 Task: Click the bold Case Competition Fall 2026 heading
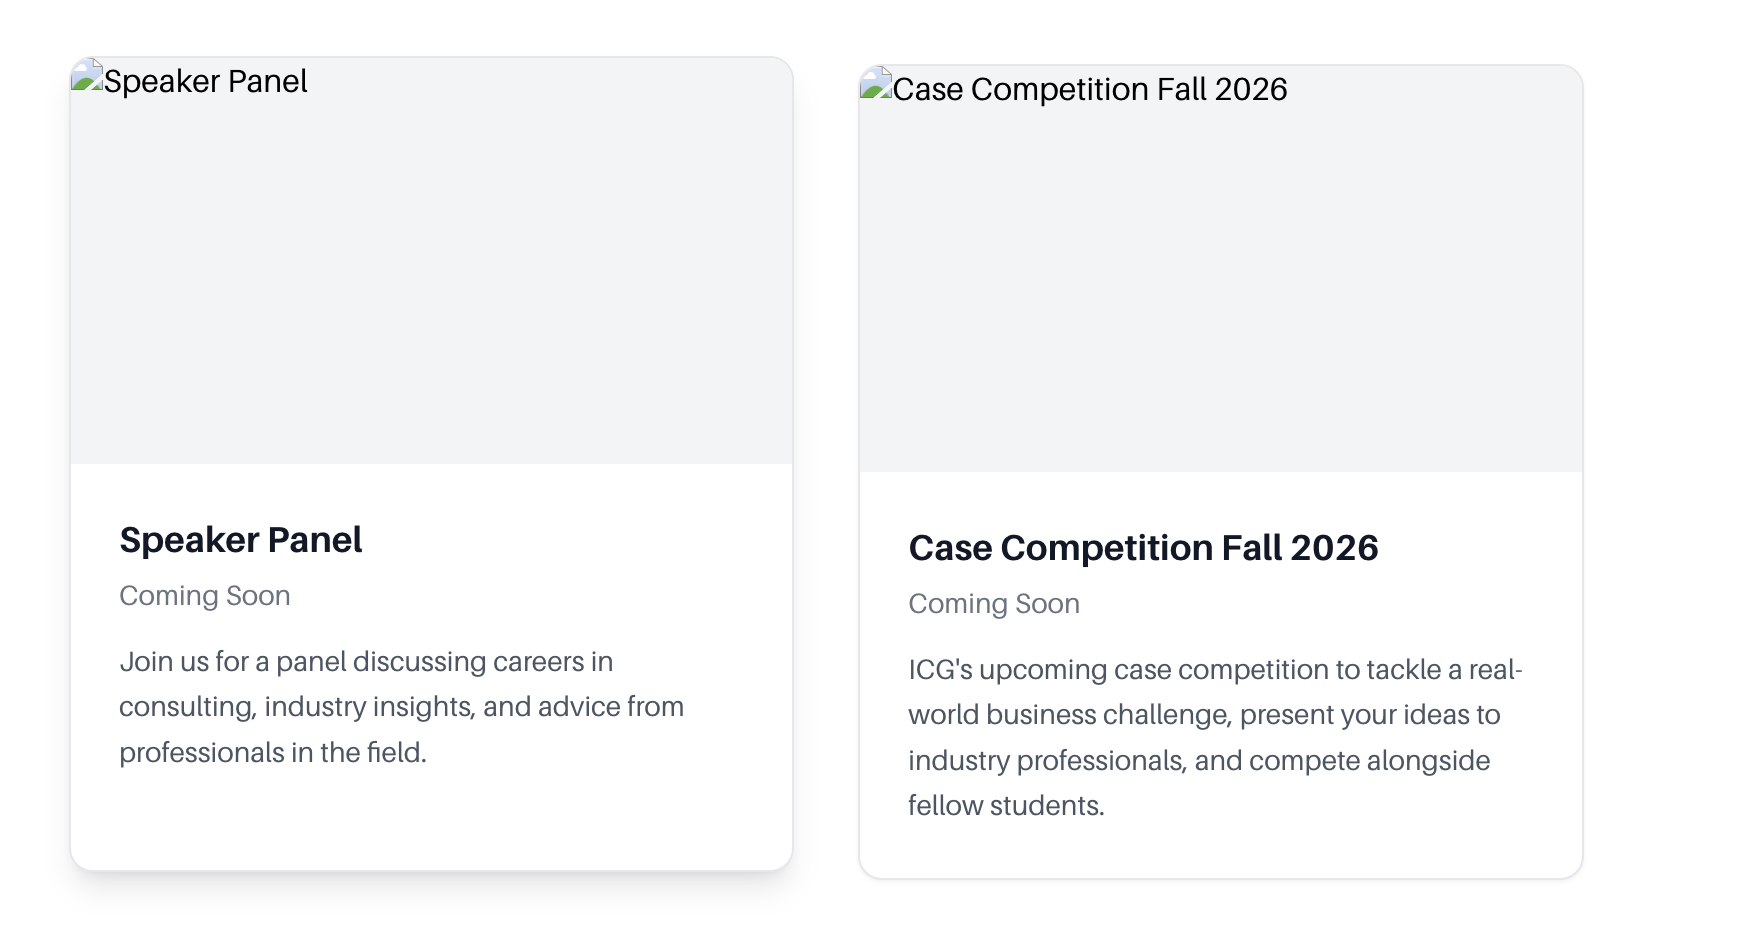coord(1143,548)
